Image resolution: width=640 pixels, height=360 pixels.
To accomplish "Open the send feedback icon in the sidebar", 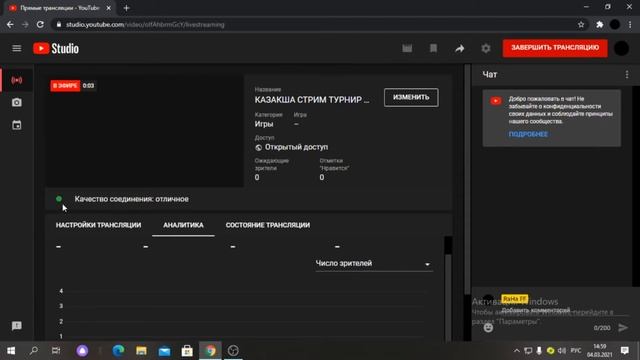I will point(17,326).
